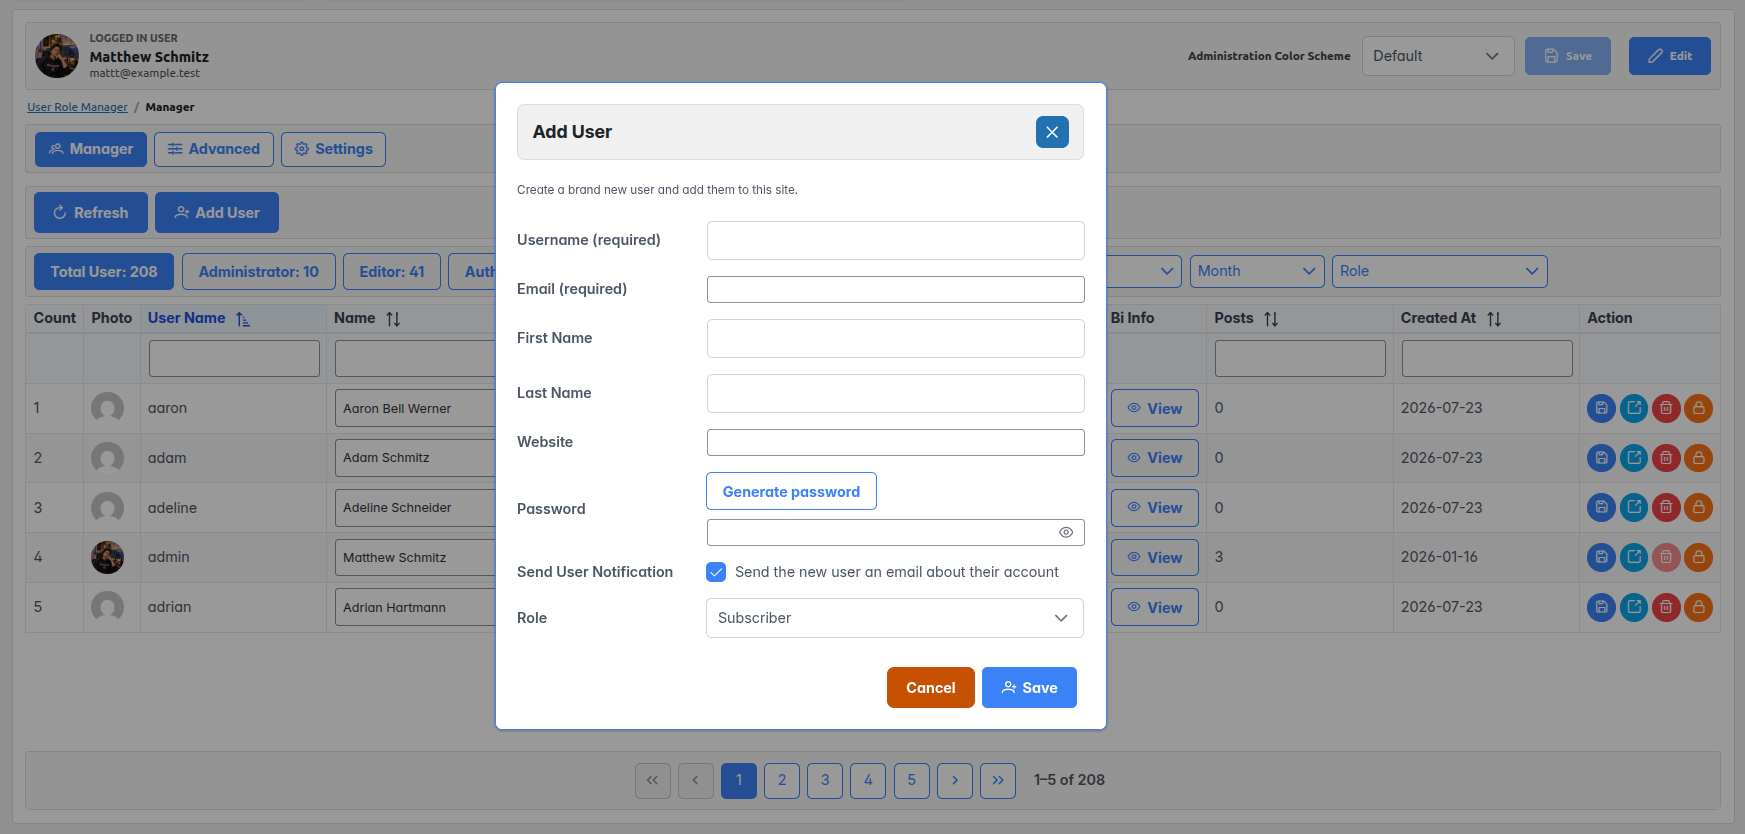
Task: Click the Website input field
Action: pyautogui.click(x=896, y=442)
